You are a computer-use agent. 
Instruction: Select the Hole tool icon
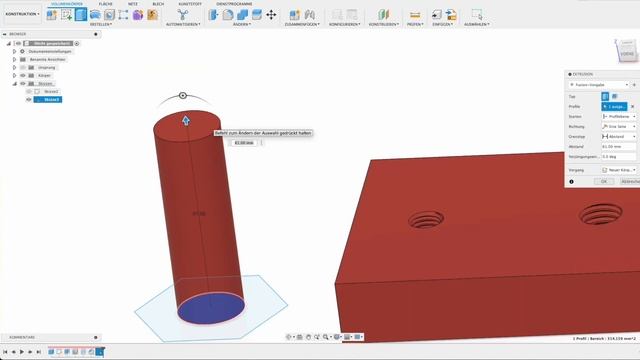click(109, 15)
